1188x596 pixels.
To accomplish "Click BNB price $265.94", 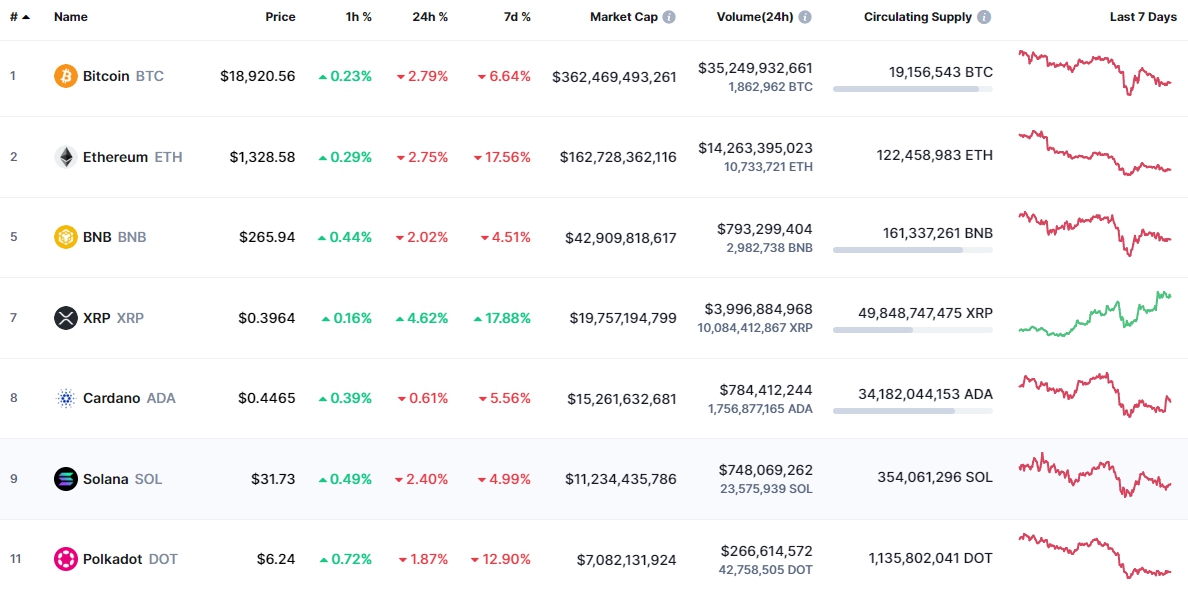I will 267,237.
